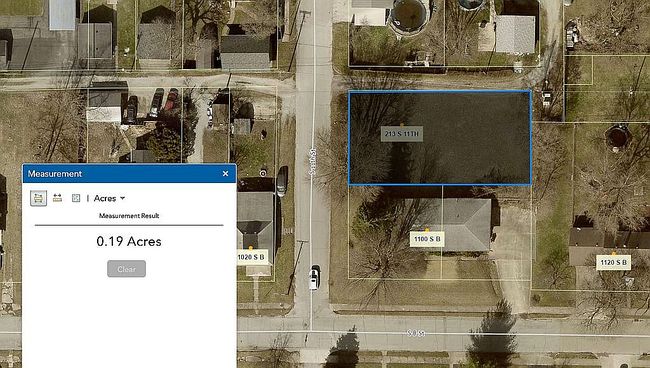
Task: Click the 1020 S B address label
Action: point(251,257)
